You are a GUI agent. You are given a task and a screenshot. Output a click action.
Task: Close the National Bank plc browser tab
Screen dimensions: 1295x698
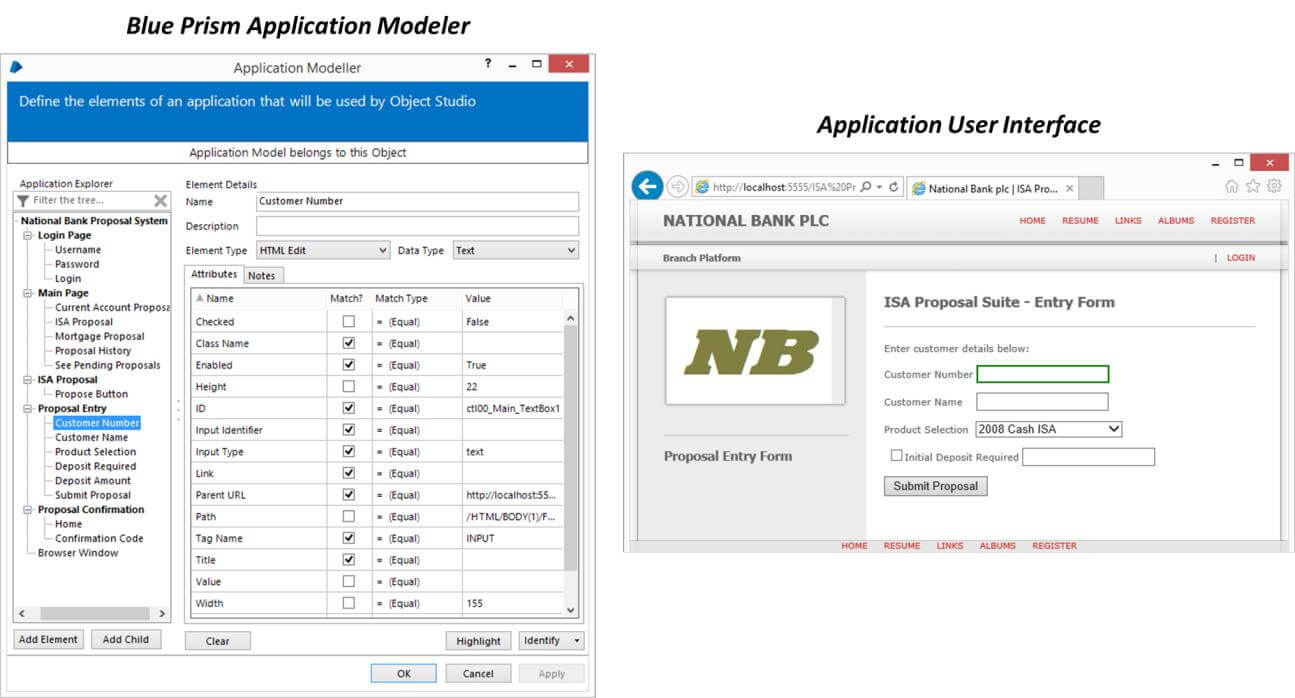(x=1069, y=188)
